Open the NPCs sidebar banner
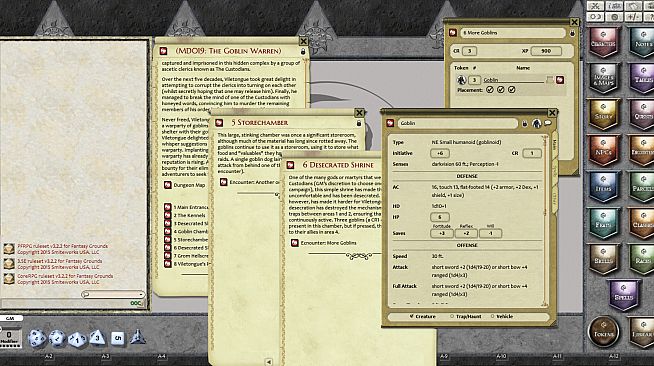 [603, 151]
